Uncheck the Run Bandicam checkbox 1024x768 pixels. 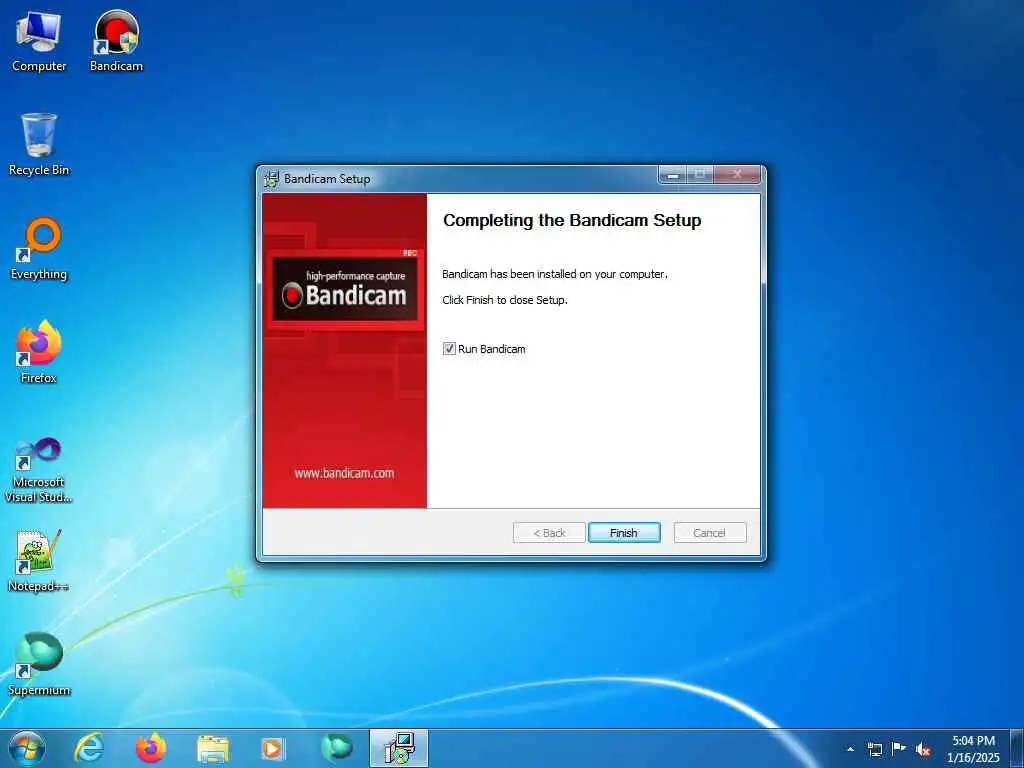449,349
